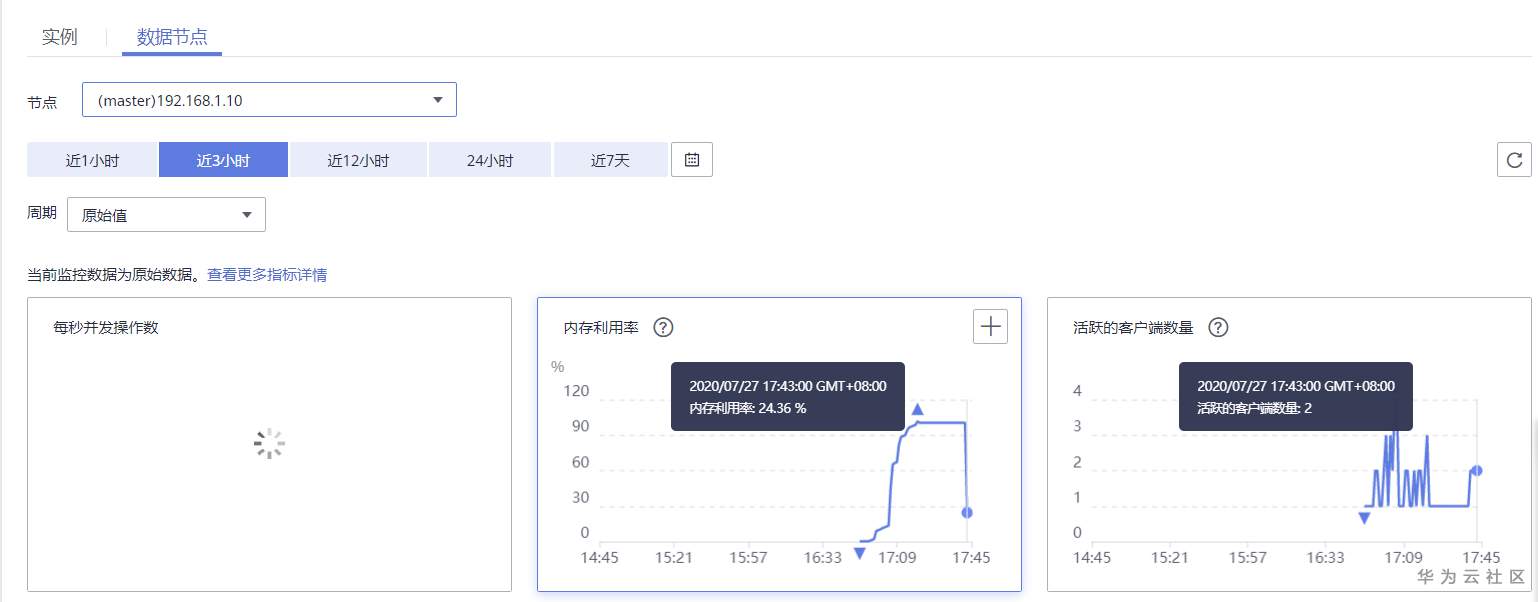Select the 数据节点 tab
Image resolution: width=1538 pixels, height=602 pixels.
[172, 37]
